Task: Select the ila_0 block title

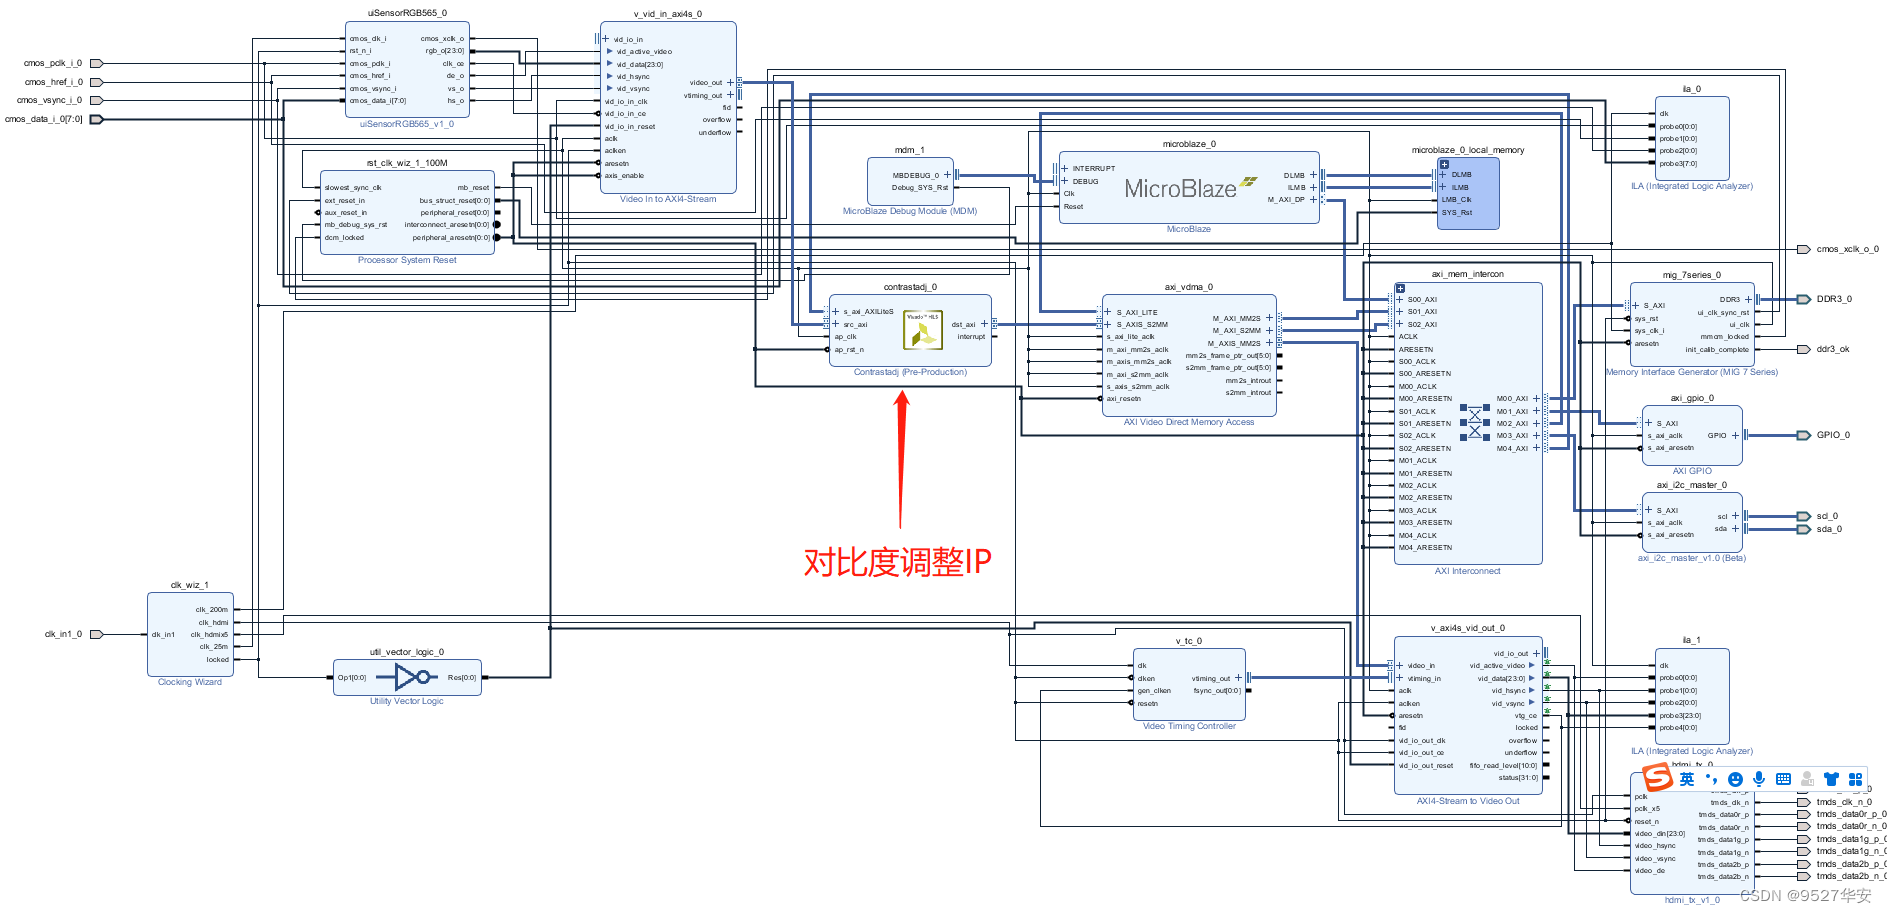Action: [1691, 89]
